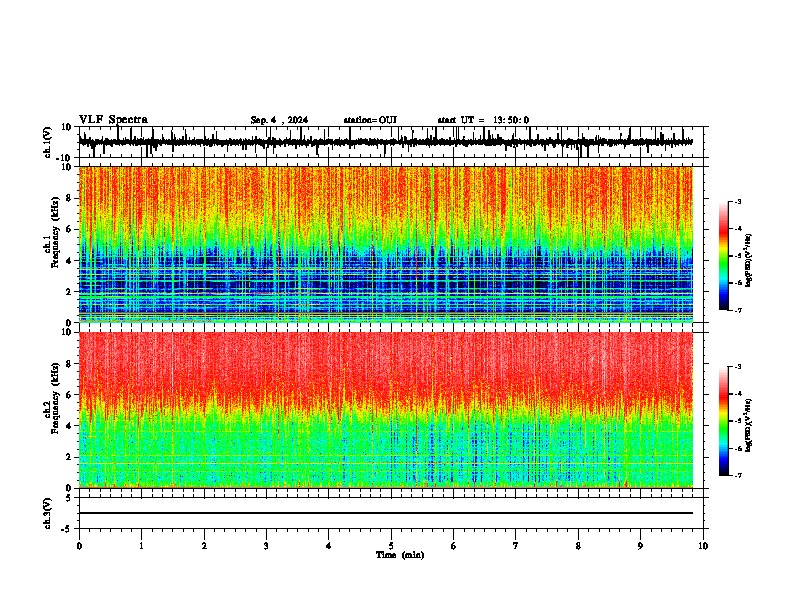This screenshot has width=792, height=612.
Task: Click the "start UT = 13:50: 0" text
Action: coord(483,120)
